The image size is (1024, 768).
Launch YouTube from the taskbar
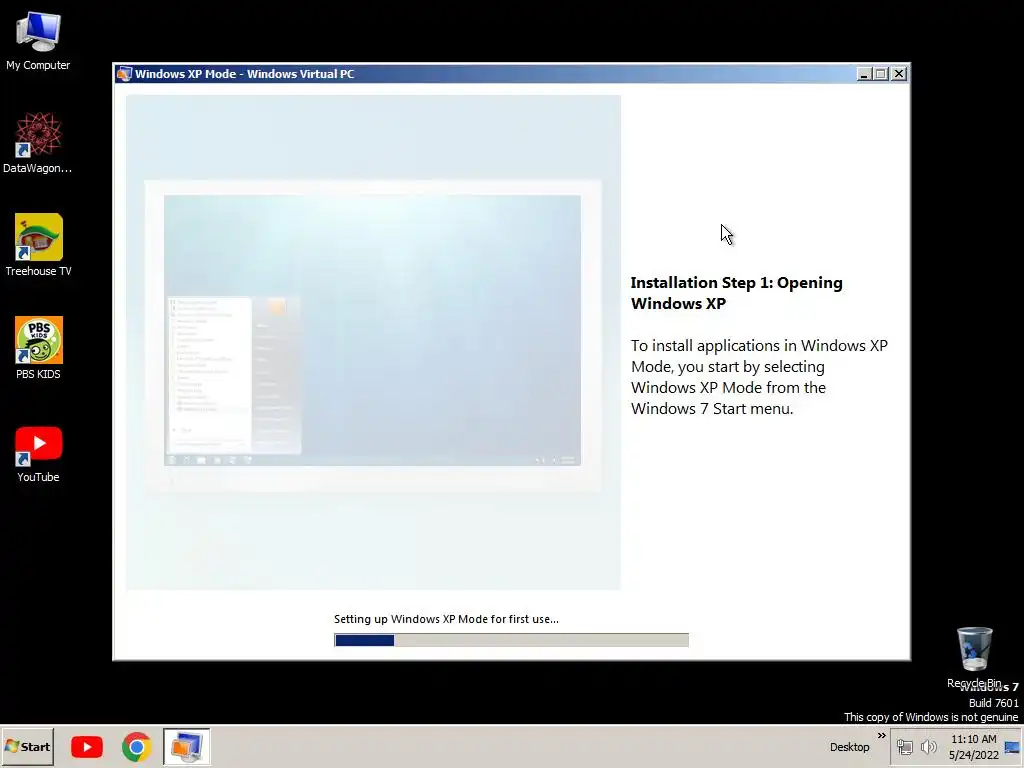pyautogui.click(x=87, y=746)
